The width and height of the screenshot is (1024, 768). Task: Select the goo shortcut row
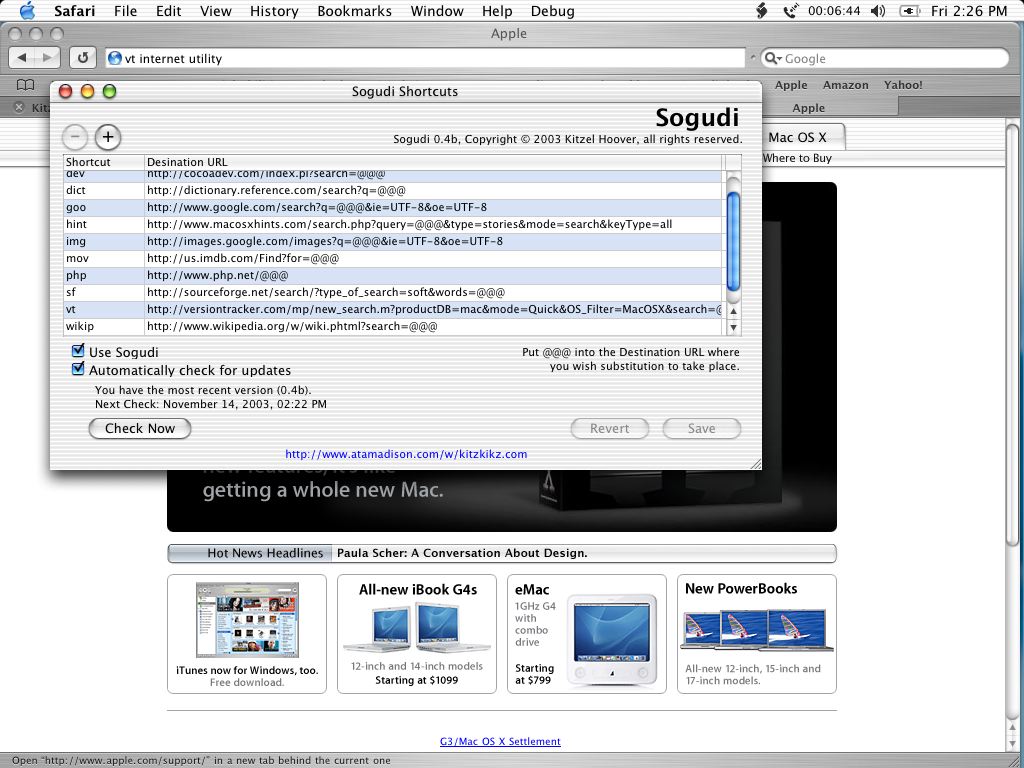[393, 207]
